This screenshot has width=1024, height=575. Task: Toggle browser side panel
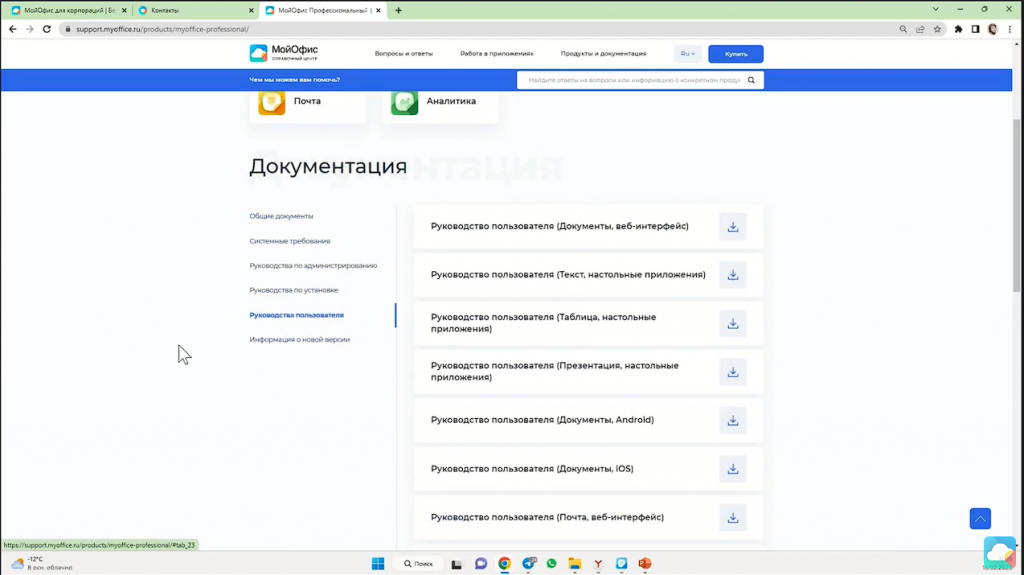(975, 29)
